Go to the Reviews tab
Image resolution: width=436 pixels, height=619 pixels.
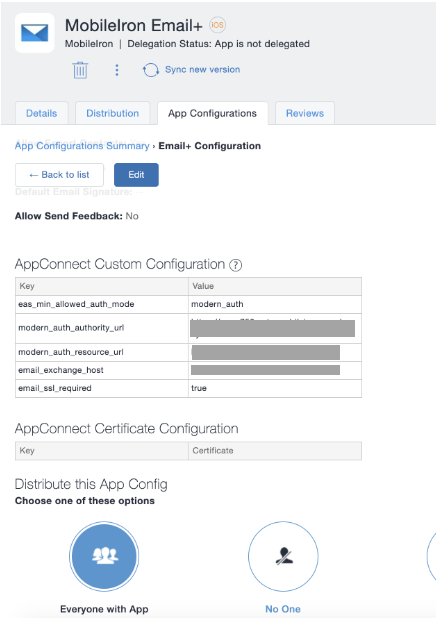tap(305, 113)
